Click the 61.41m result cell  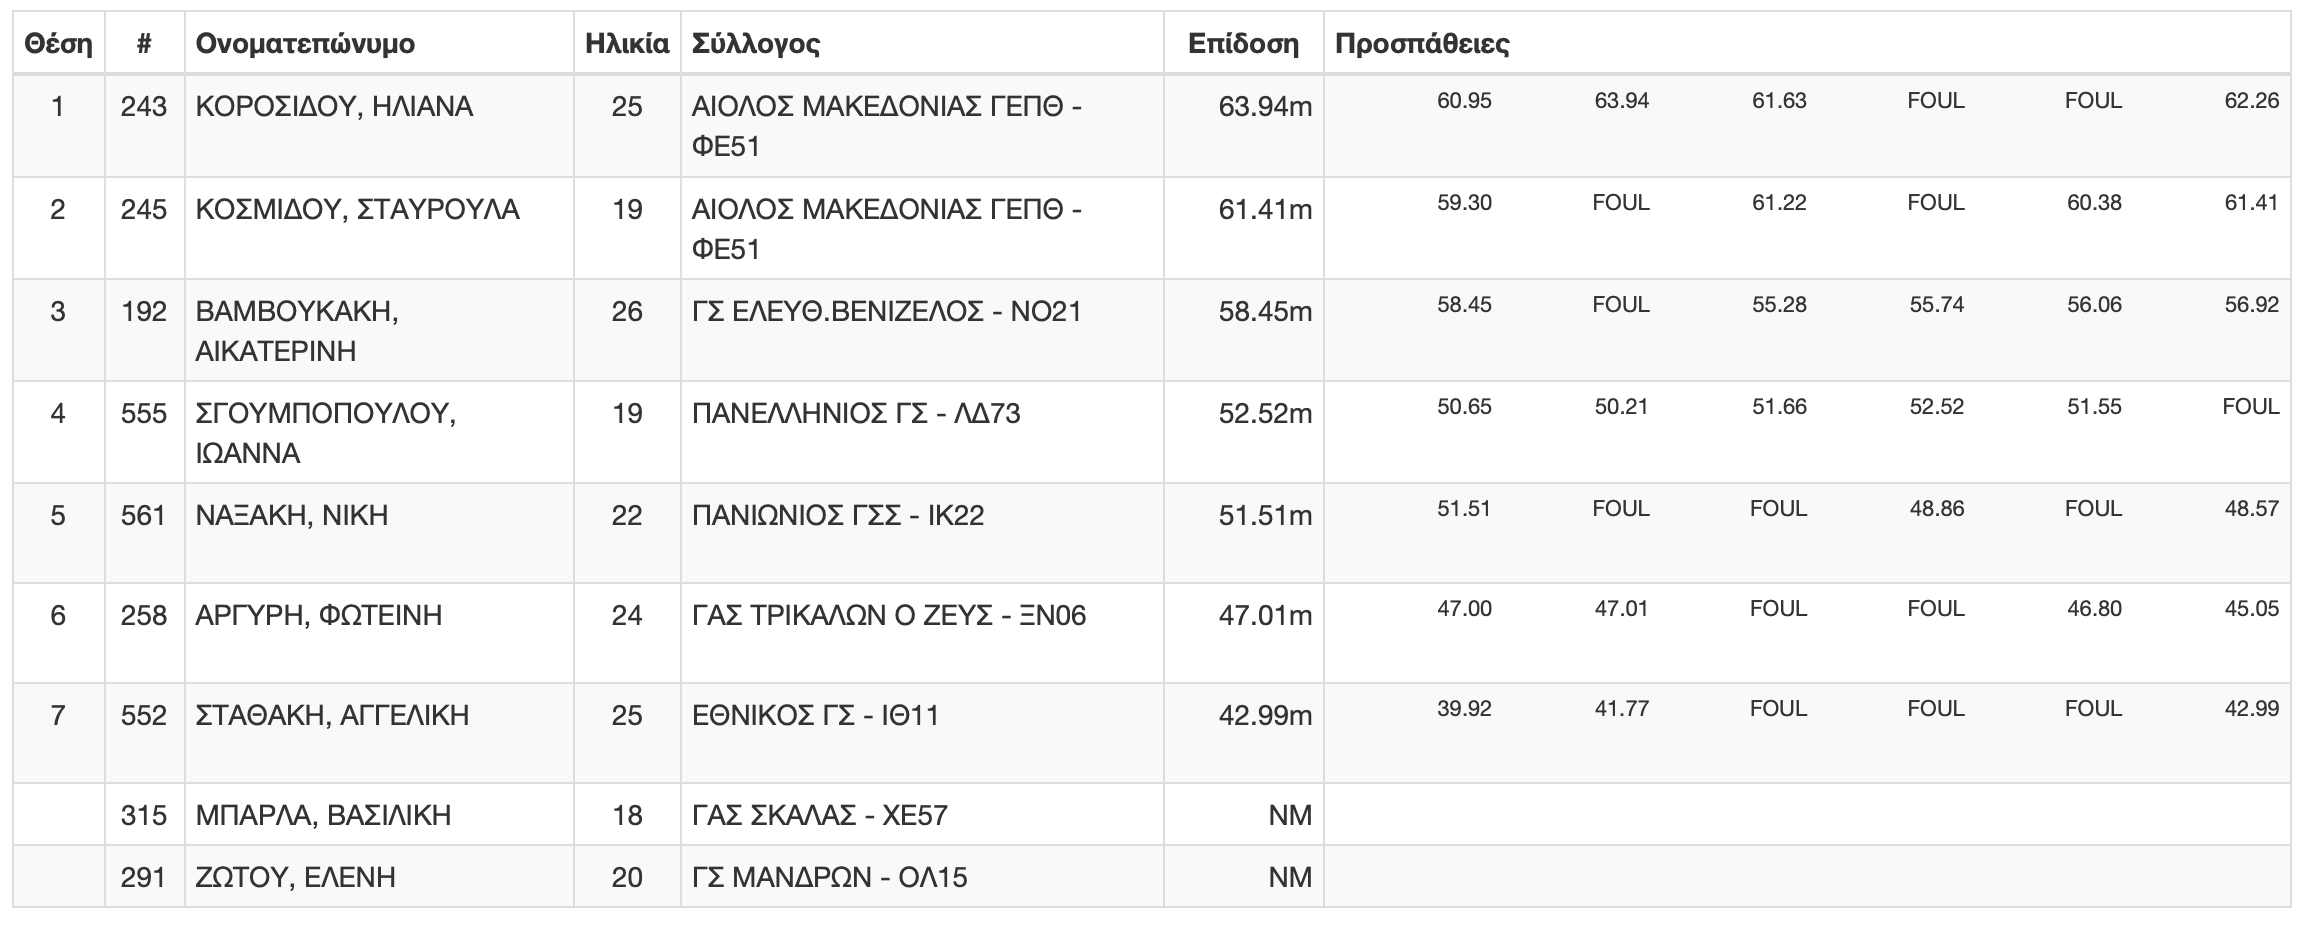coord(1265,210)
